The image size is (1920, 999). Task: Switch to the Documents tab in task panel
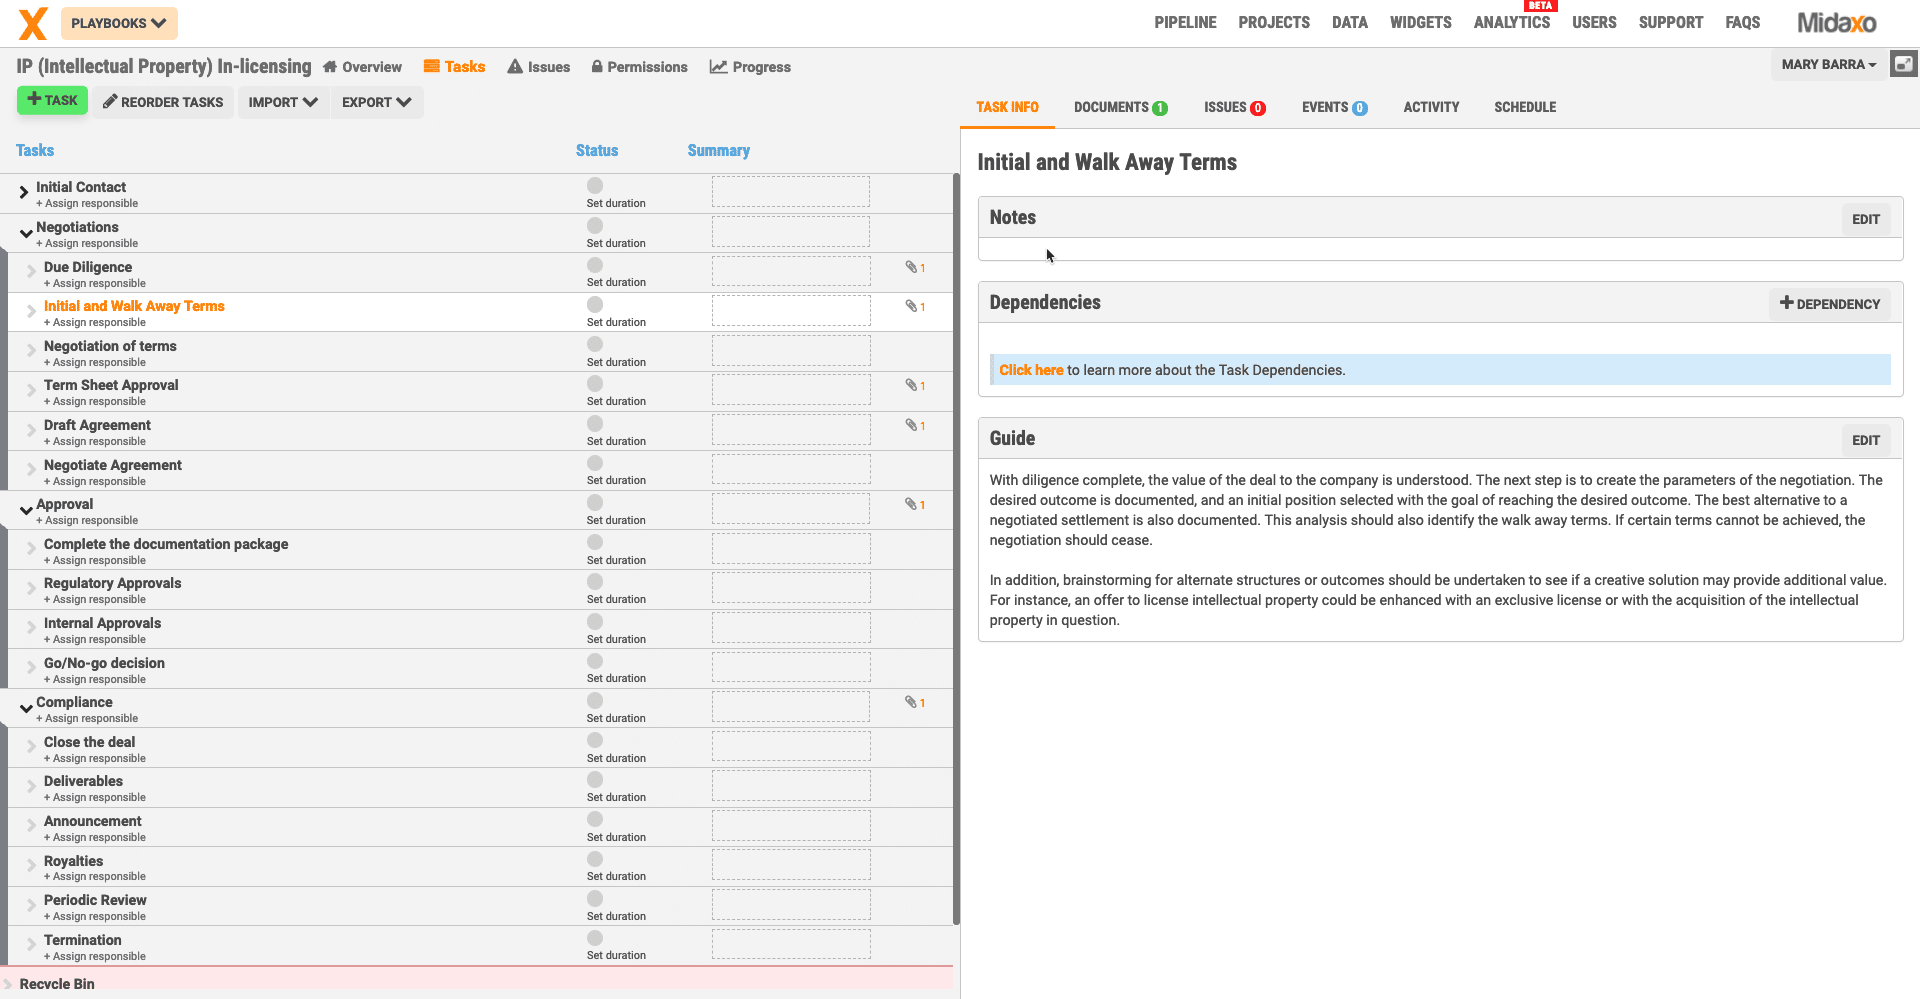[x=1120, y=107]
